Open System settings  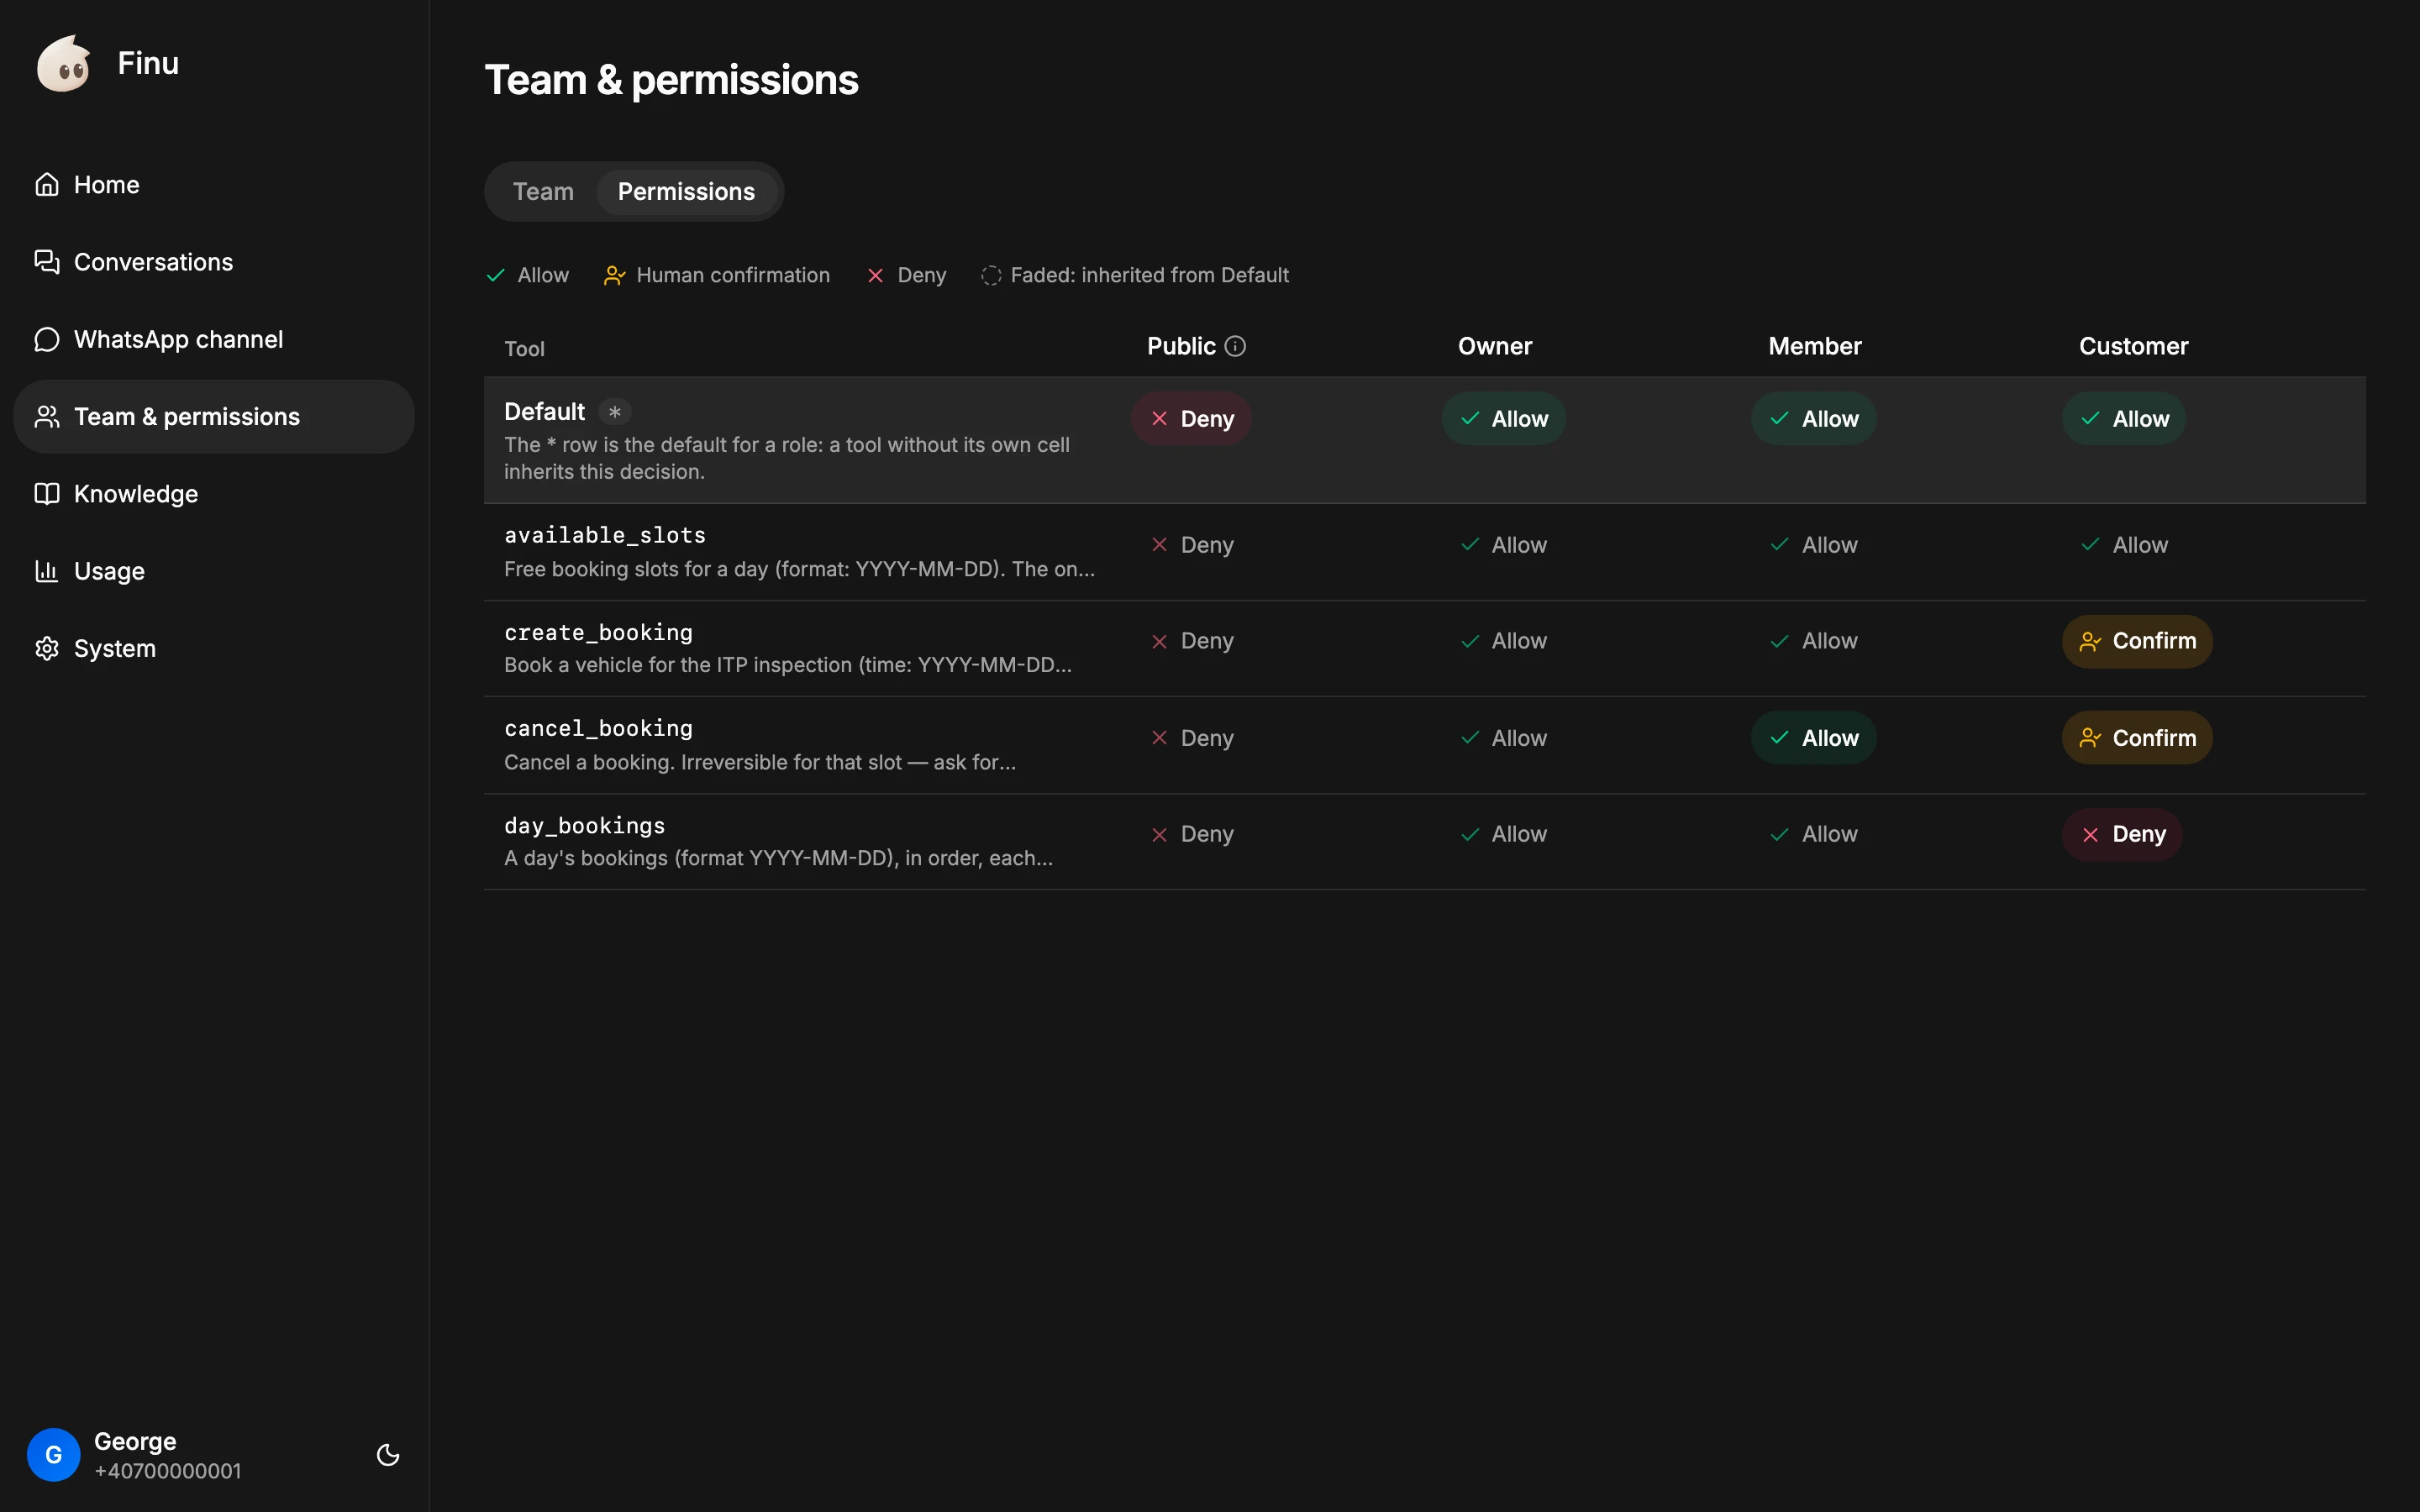pos(214,648)
